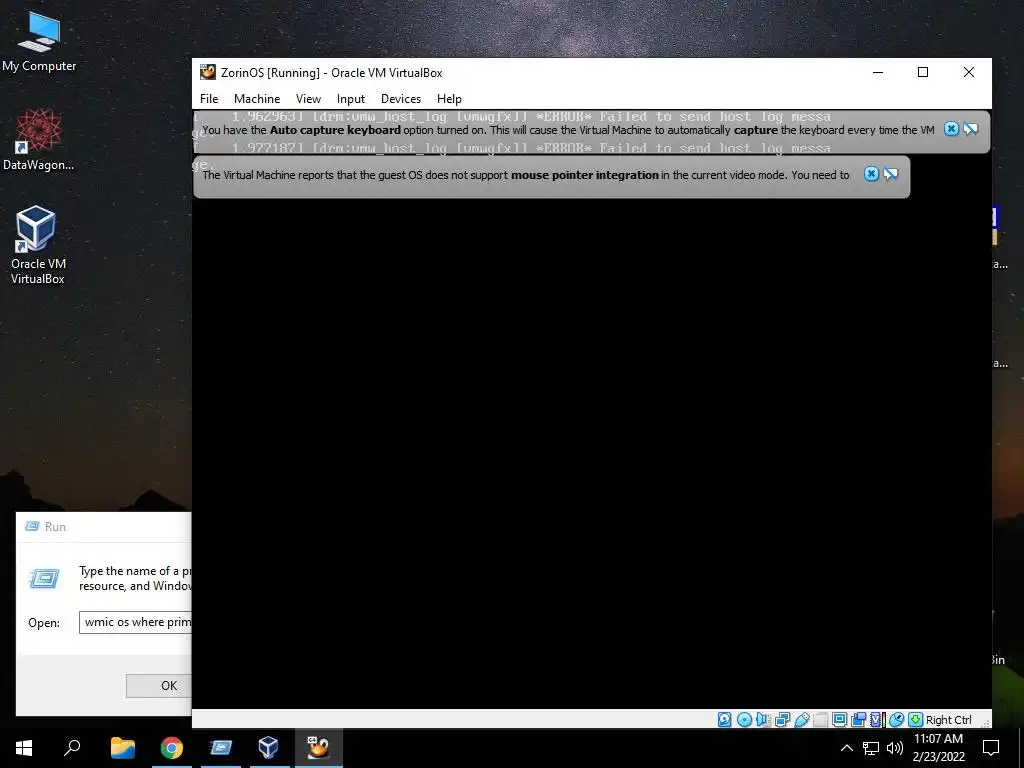Select the Oracle VM VirtualBox desktop shortcut

tap(37, 245)
